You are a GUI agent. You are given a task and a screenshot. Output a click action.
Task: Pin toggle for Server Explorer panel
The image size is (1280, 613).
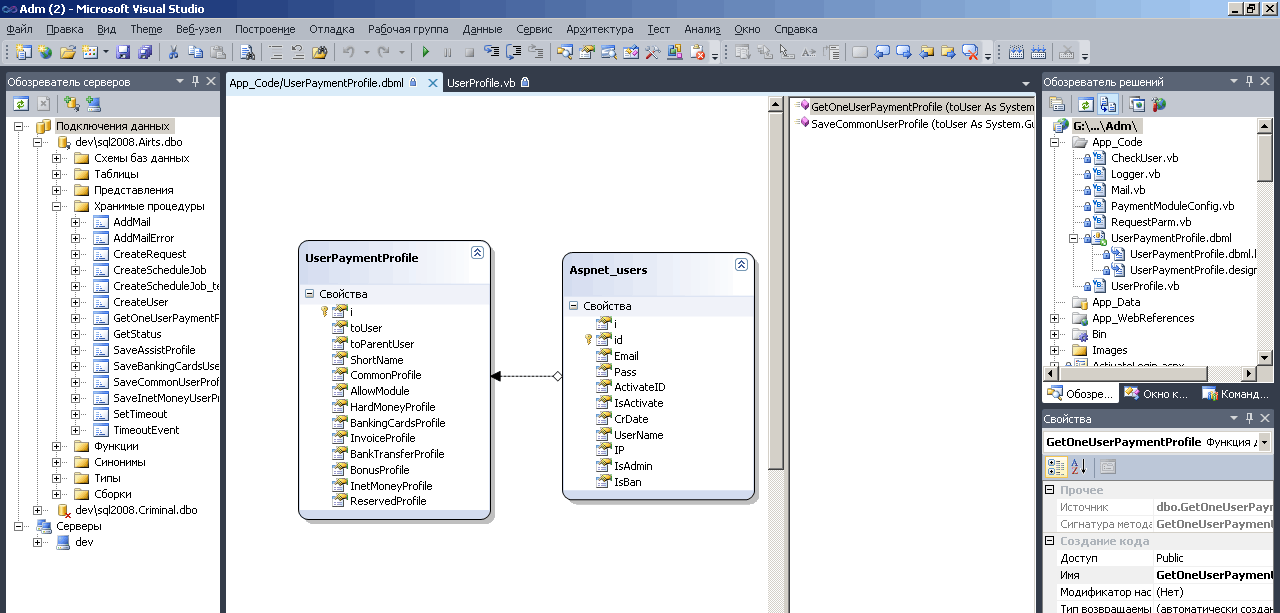[x=196, y=81]
